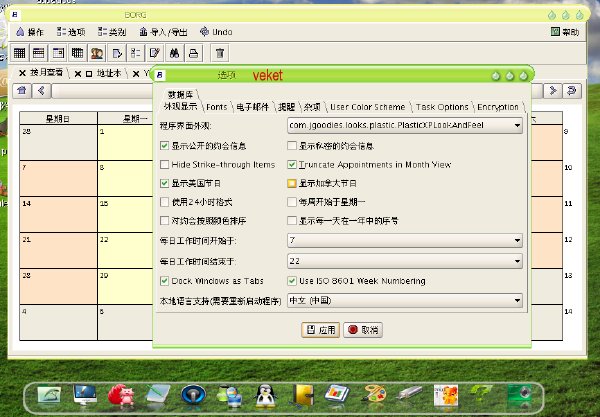600x417 pixels.
Task: Switch to the 电子邮件 tab
Action: [253, 107]
